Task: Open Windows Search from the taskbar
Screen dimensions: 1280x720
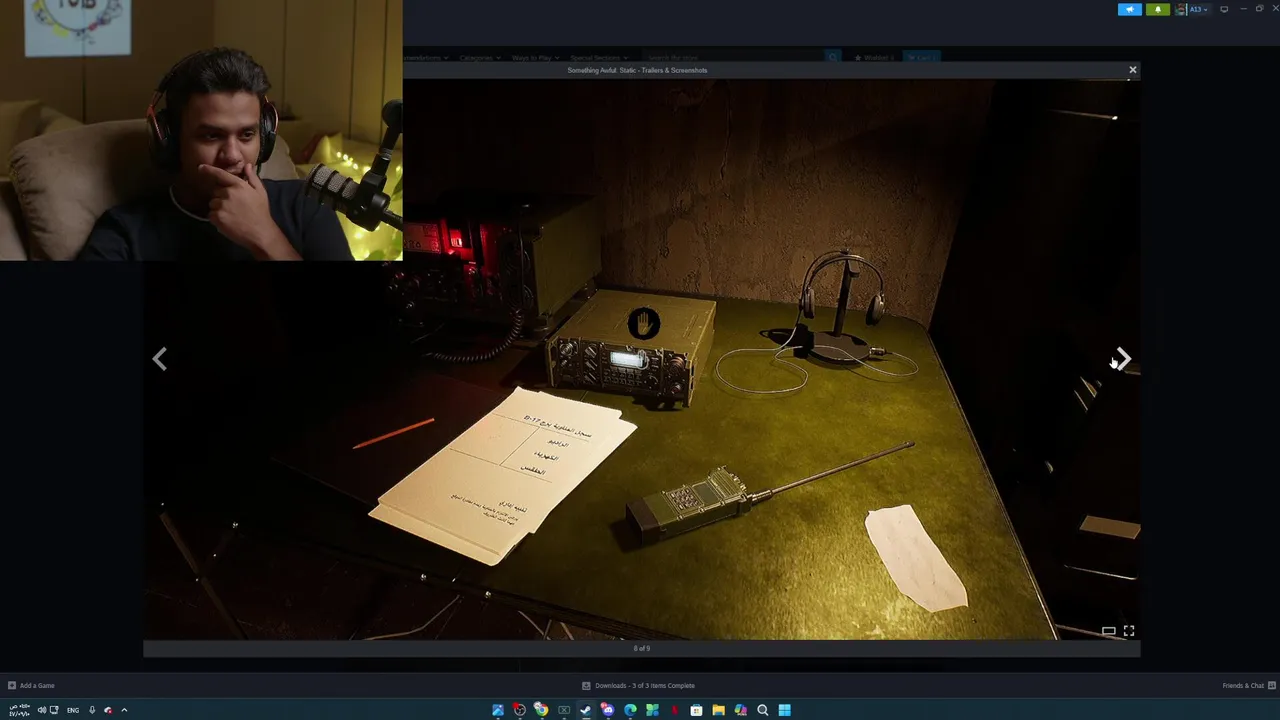Action: pos(762,710)
